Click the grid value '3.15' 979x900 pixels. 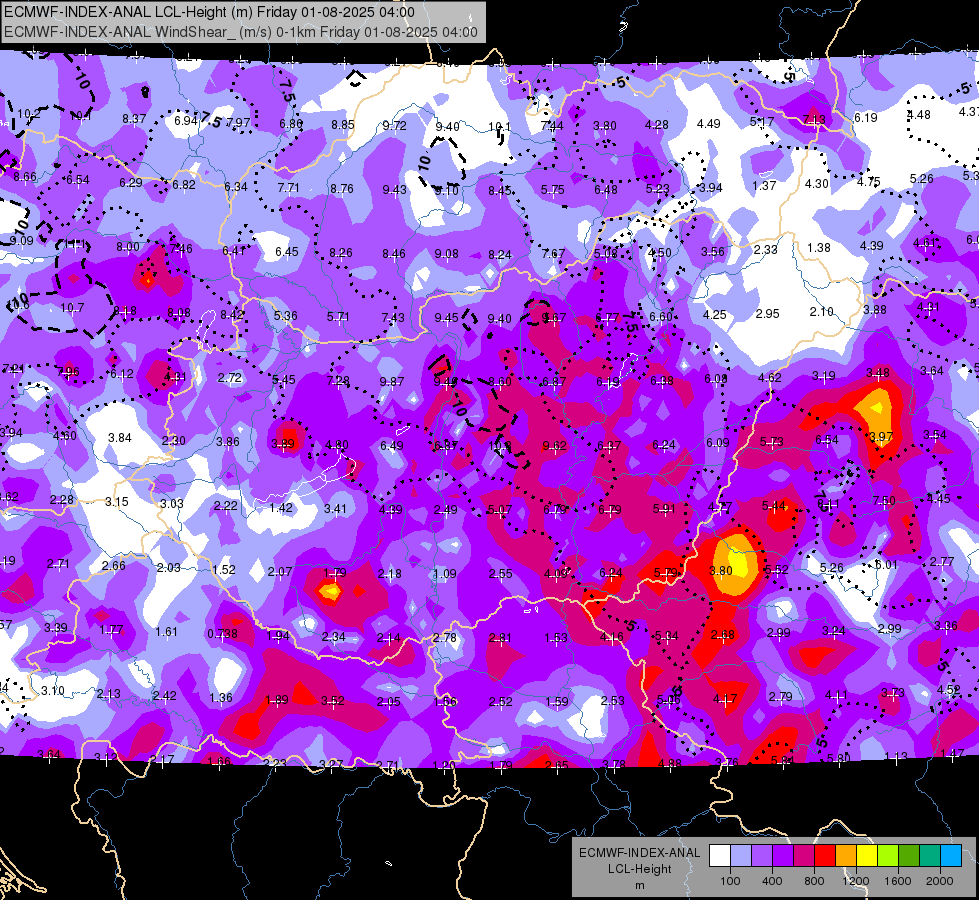(117, 502)
